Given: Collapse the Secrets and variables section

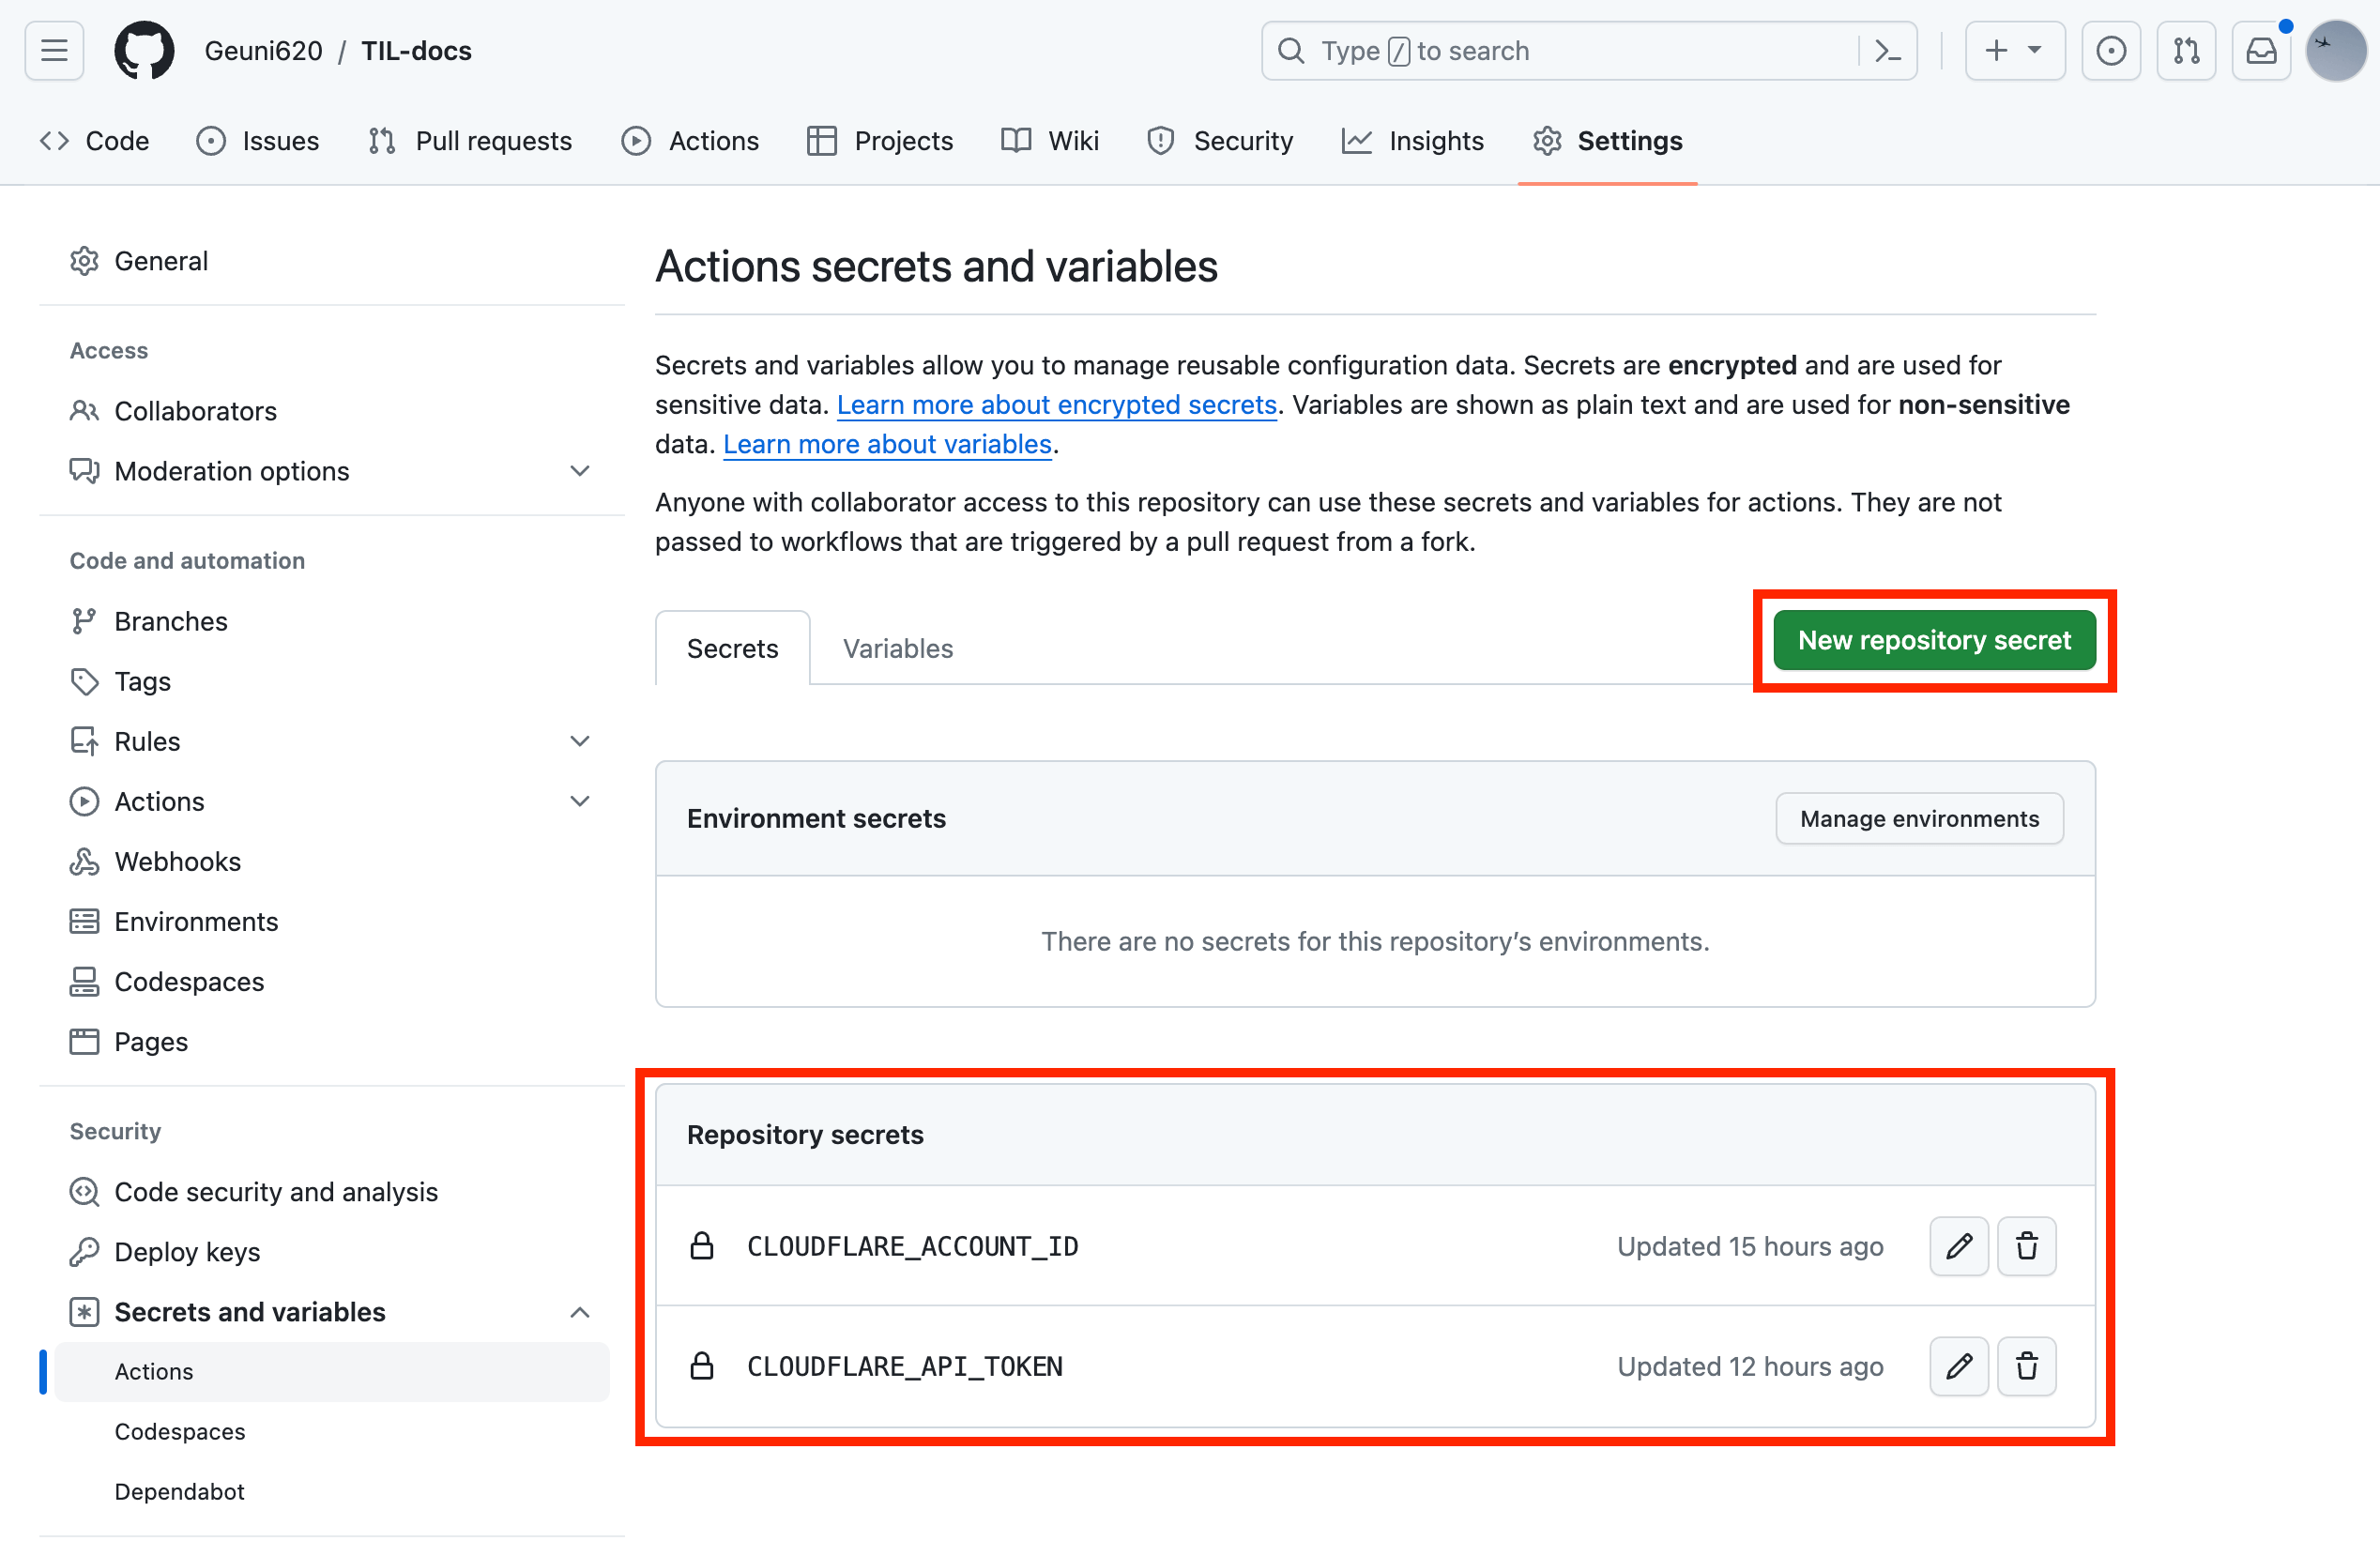Looking at the screenshot, I should point(579,1312).
